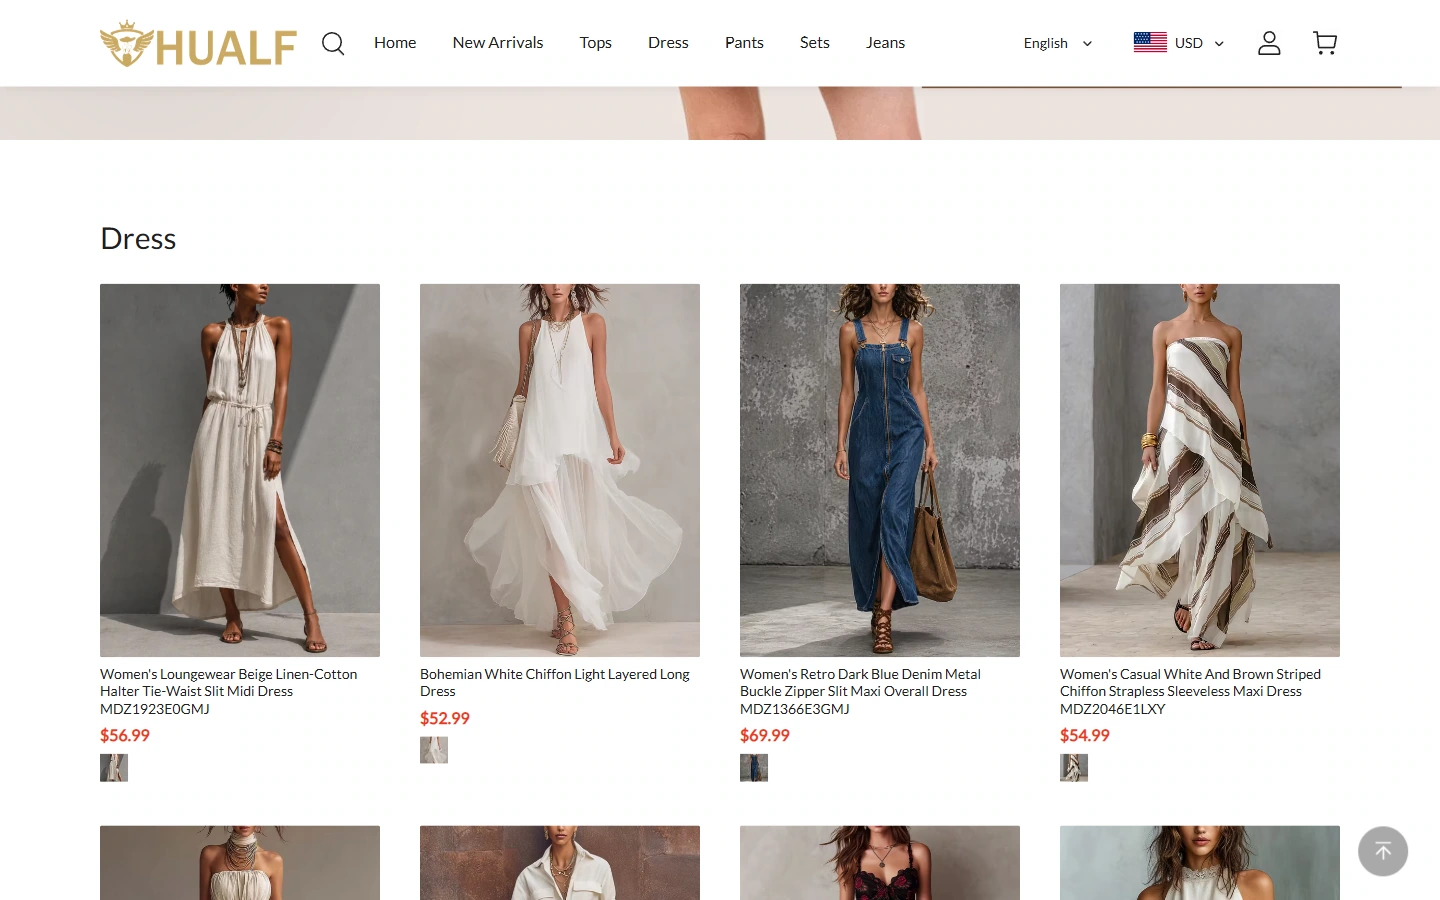Open the search magnifier icon
This screenshot has width=1440, height=900.
click(x=333, y=43)
